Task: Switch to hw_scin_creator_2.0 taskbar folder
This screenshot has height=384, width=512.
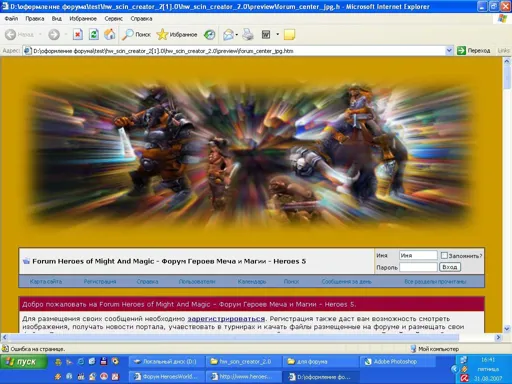Action: click(x=243, y=361)
